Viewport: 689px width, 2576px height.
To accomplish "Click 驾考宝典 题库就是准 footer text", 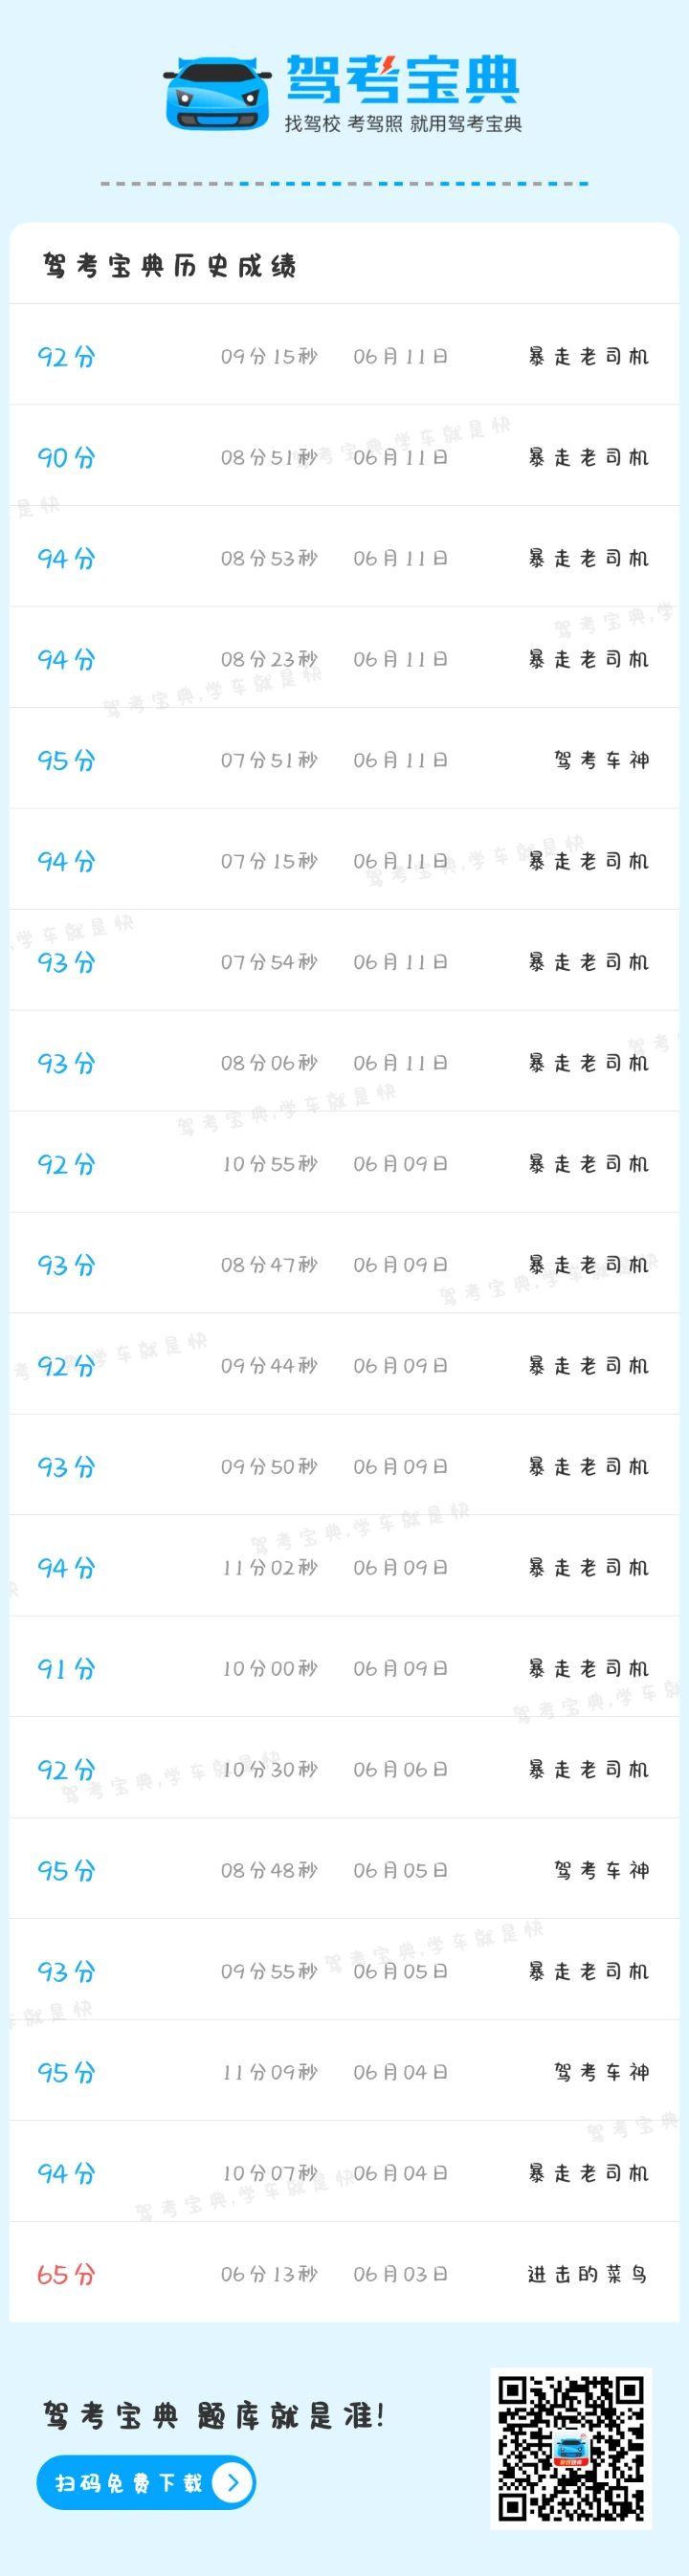I will pyautogui.click(x=214, y=2416).
